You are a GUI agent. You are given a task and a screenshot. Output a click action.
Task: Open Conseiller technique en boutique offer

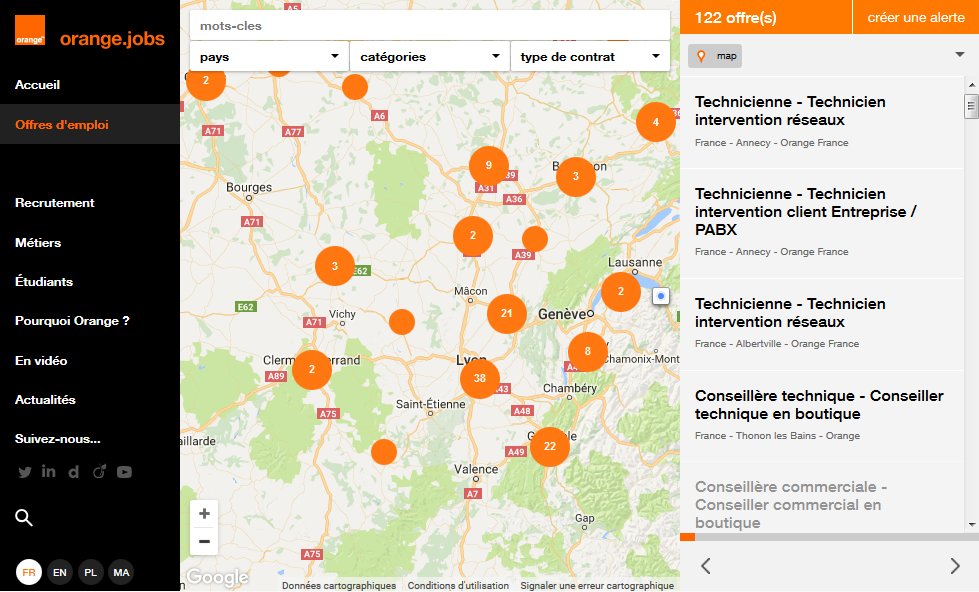click(x=822, y=416)
